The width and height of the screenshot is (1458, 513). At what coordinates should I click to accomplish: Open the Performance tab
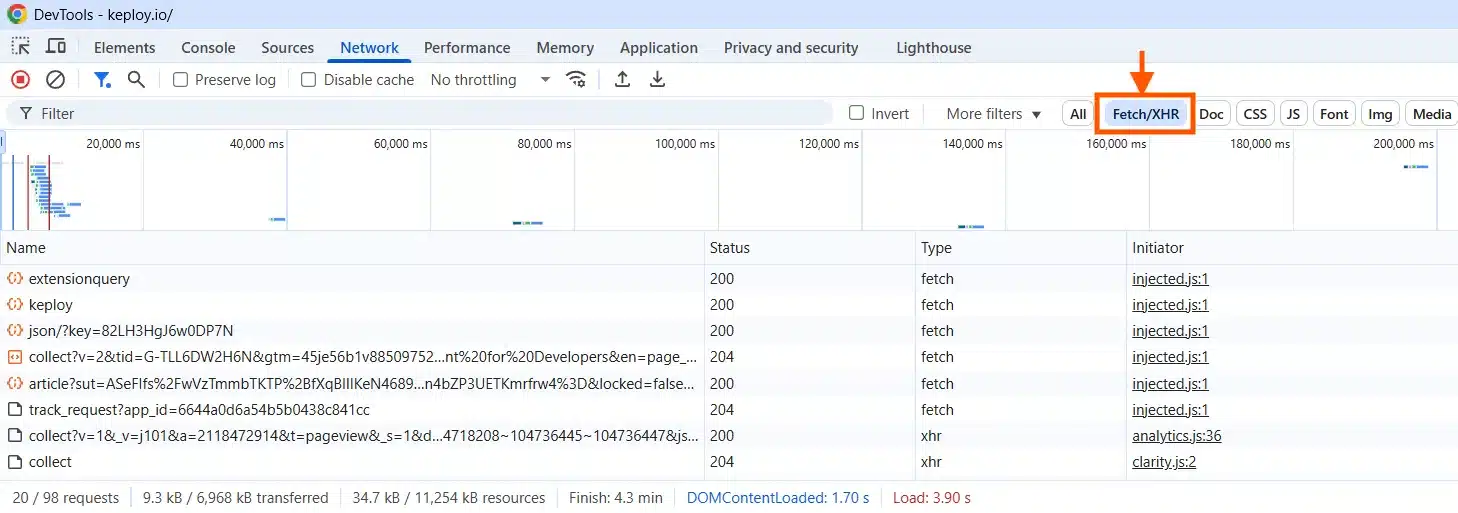coord(467,47)
